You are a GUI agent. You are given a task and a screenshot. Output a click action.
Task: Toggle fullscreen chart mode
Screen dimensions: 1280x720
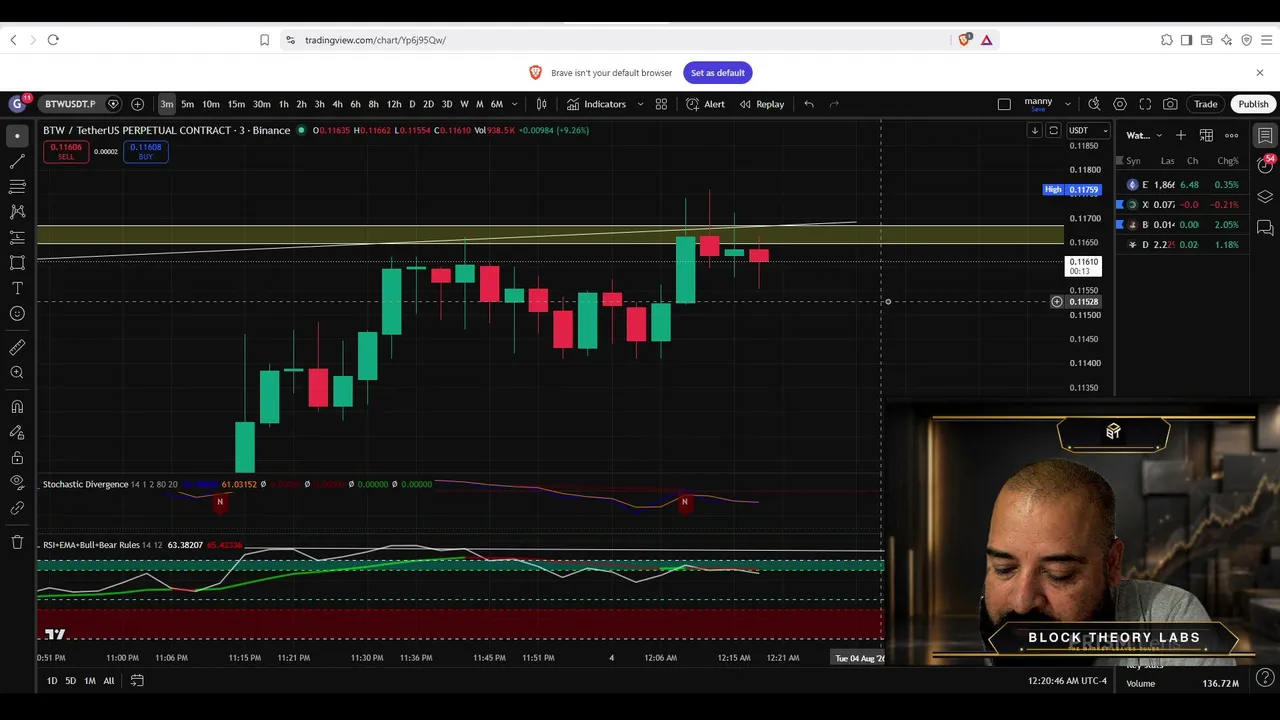pos(1145,104)
